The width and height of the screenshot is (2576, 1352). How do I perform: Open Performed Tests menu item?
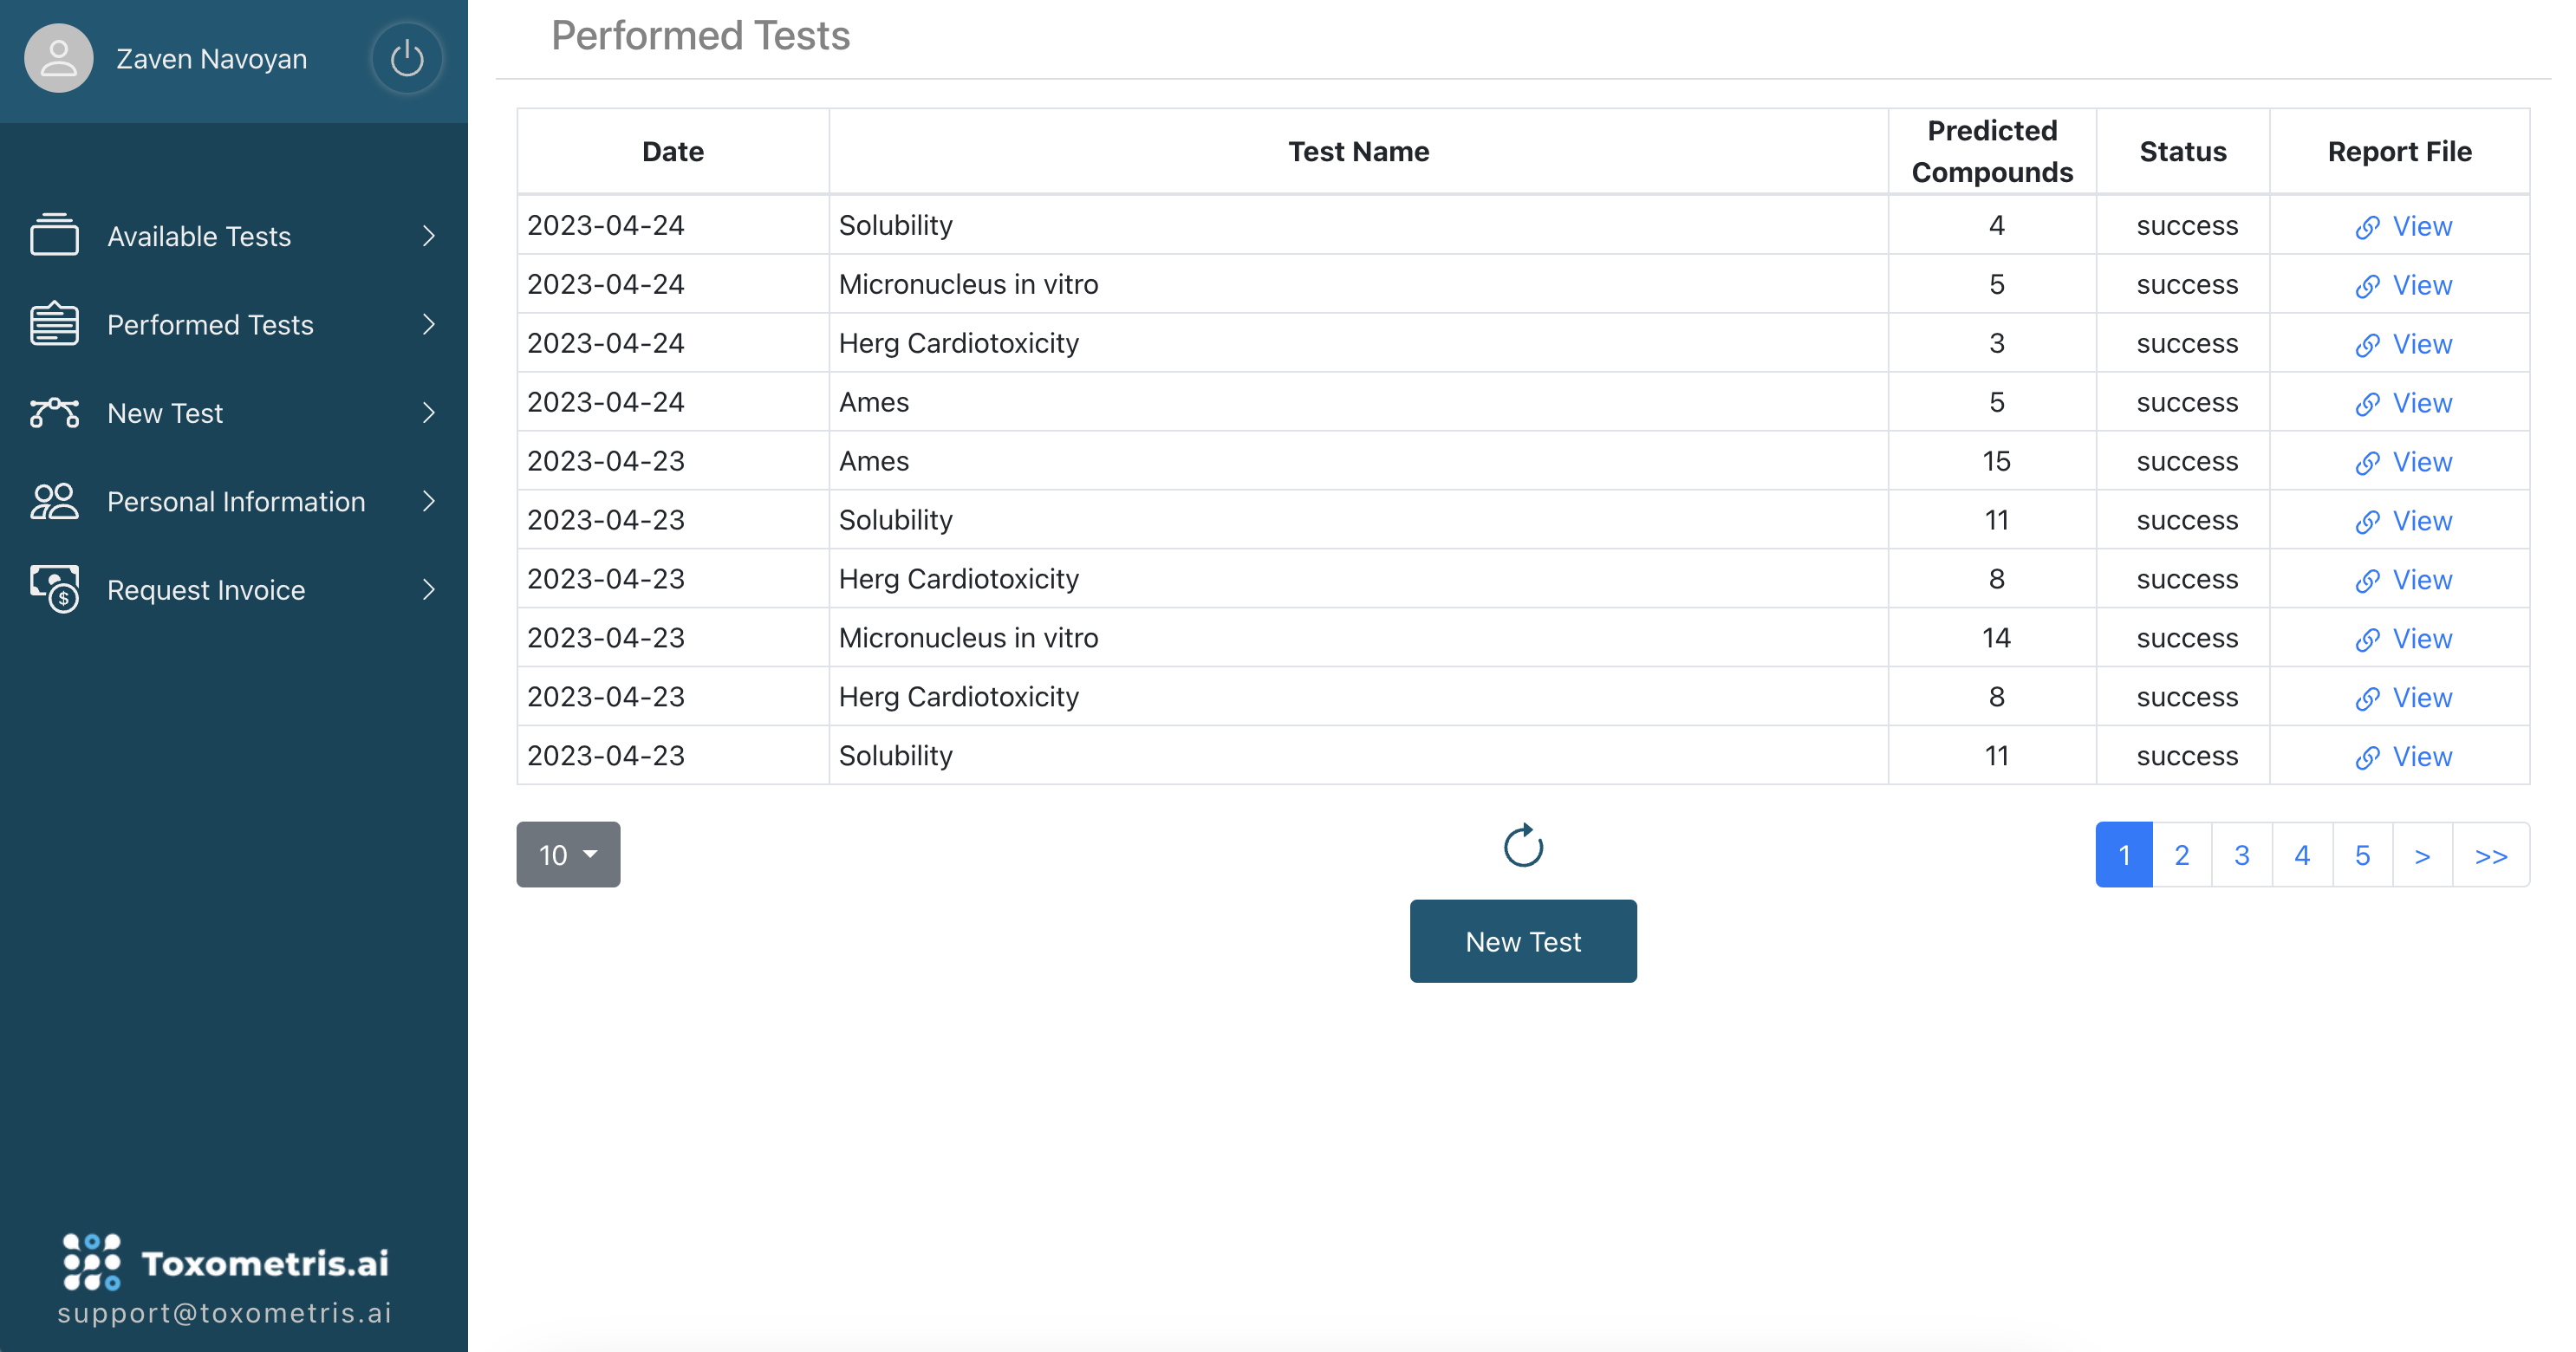pyautogui.click(x=234, y=324)
